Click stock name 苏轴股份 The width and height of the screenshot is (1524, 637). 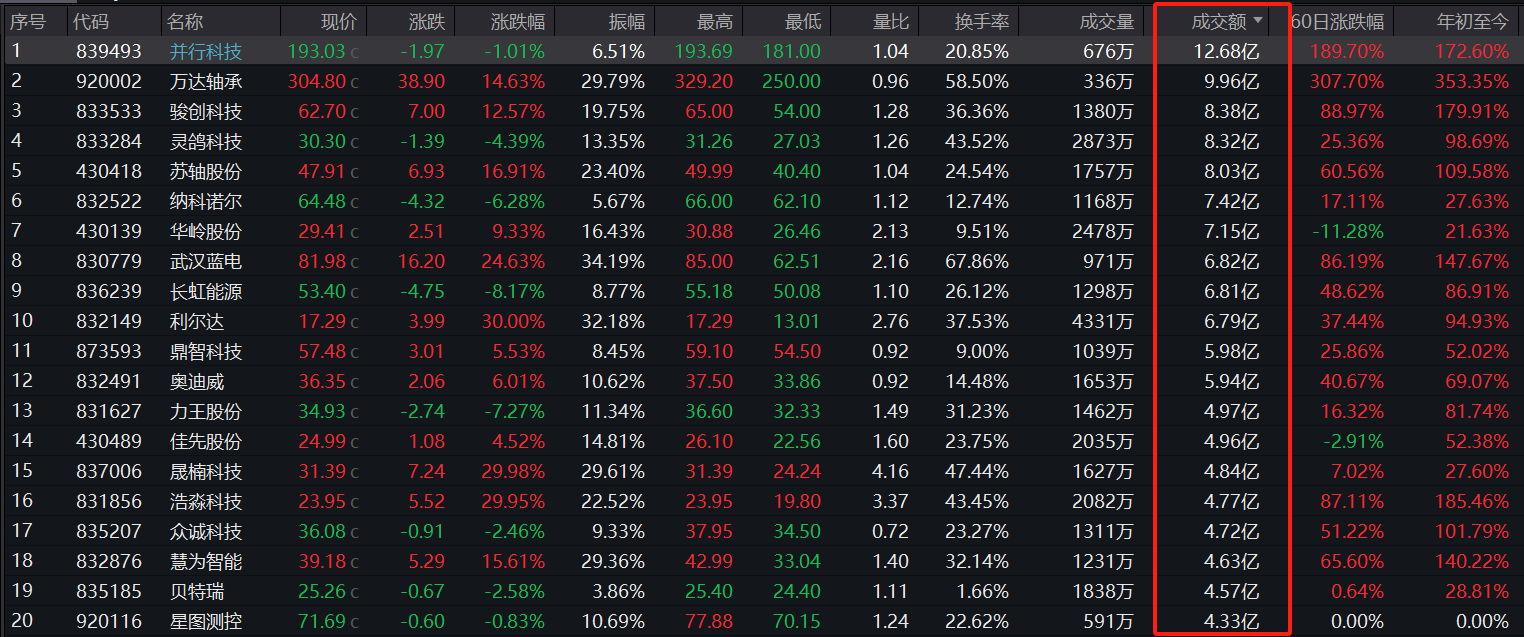click(x=206, y=171)
